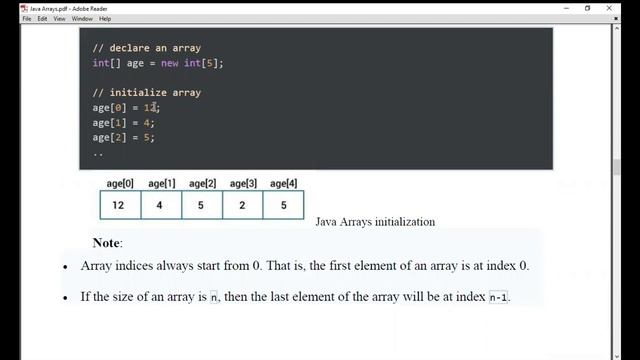Click the inline 'n-1' code text

click(498, 297)
